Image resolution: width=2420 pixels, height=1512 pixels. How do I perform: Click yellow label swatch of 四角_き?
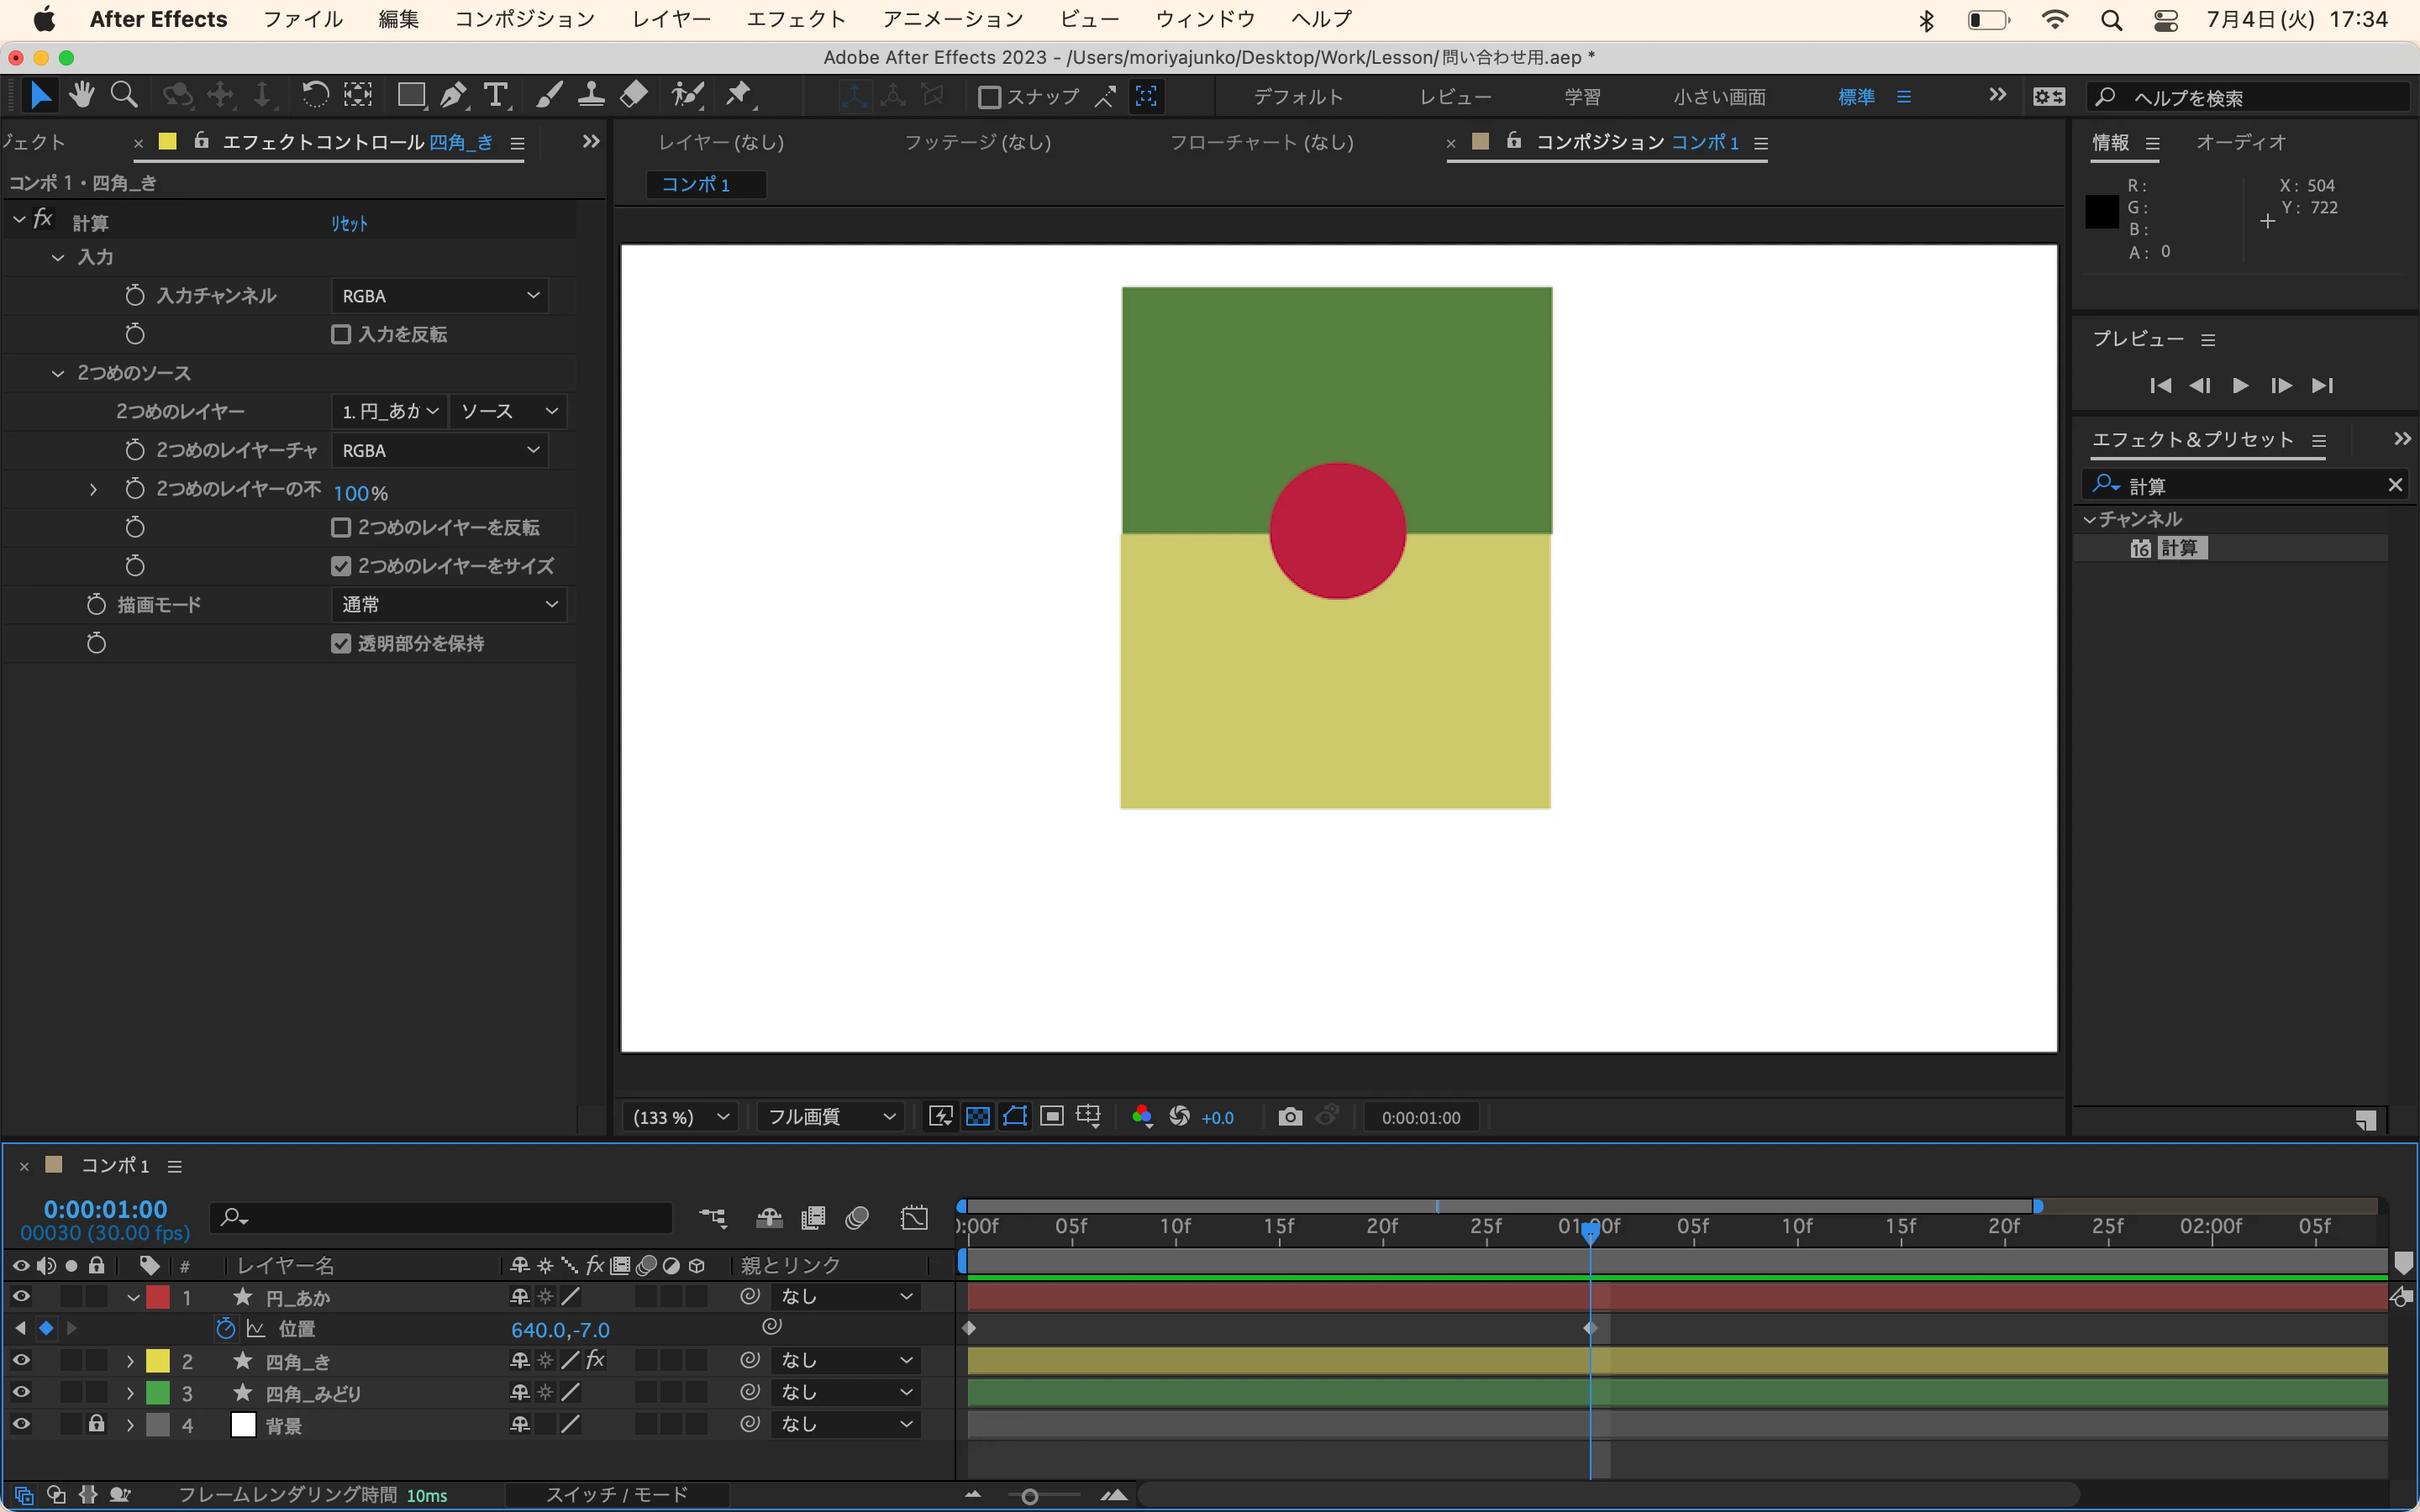[x=158, y=1361]
